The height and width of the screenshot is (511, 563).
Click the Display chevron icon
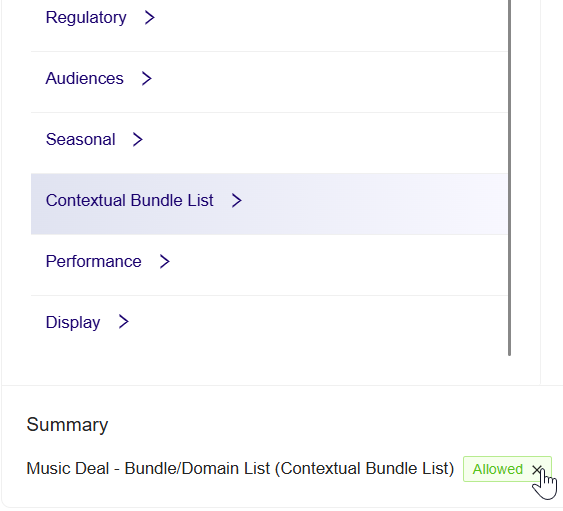point(123,322)
